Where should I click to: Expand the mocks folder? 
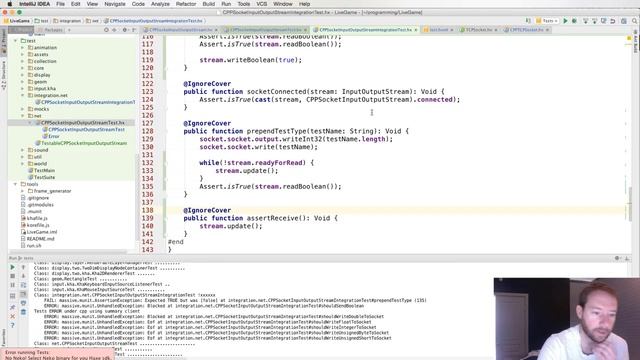23,109
